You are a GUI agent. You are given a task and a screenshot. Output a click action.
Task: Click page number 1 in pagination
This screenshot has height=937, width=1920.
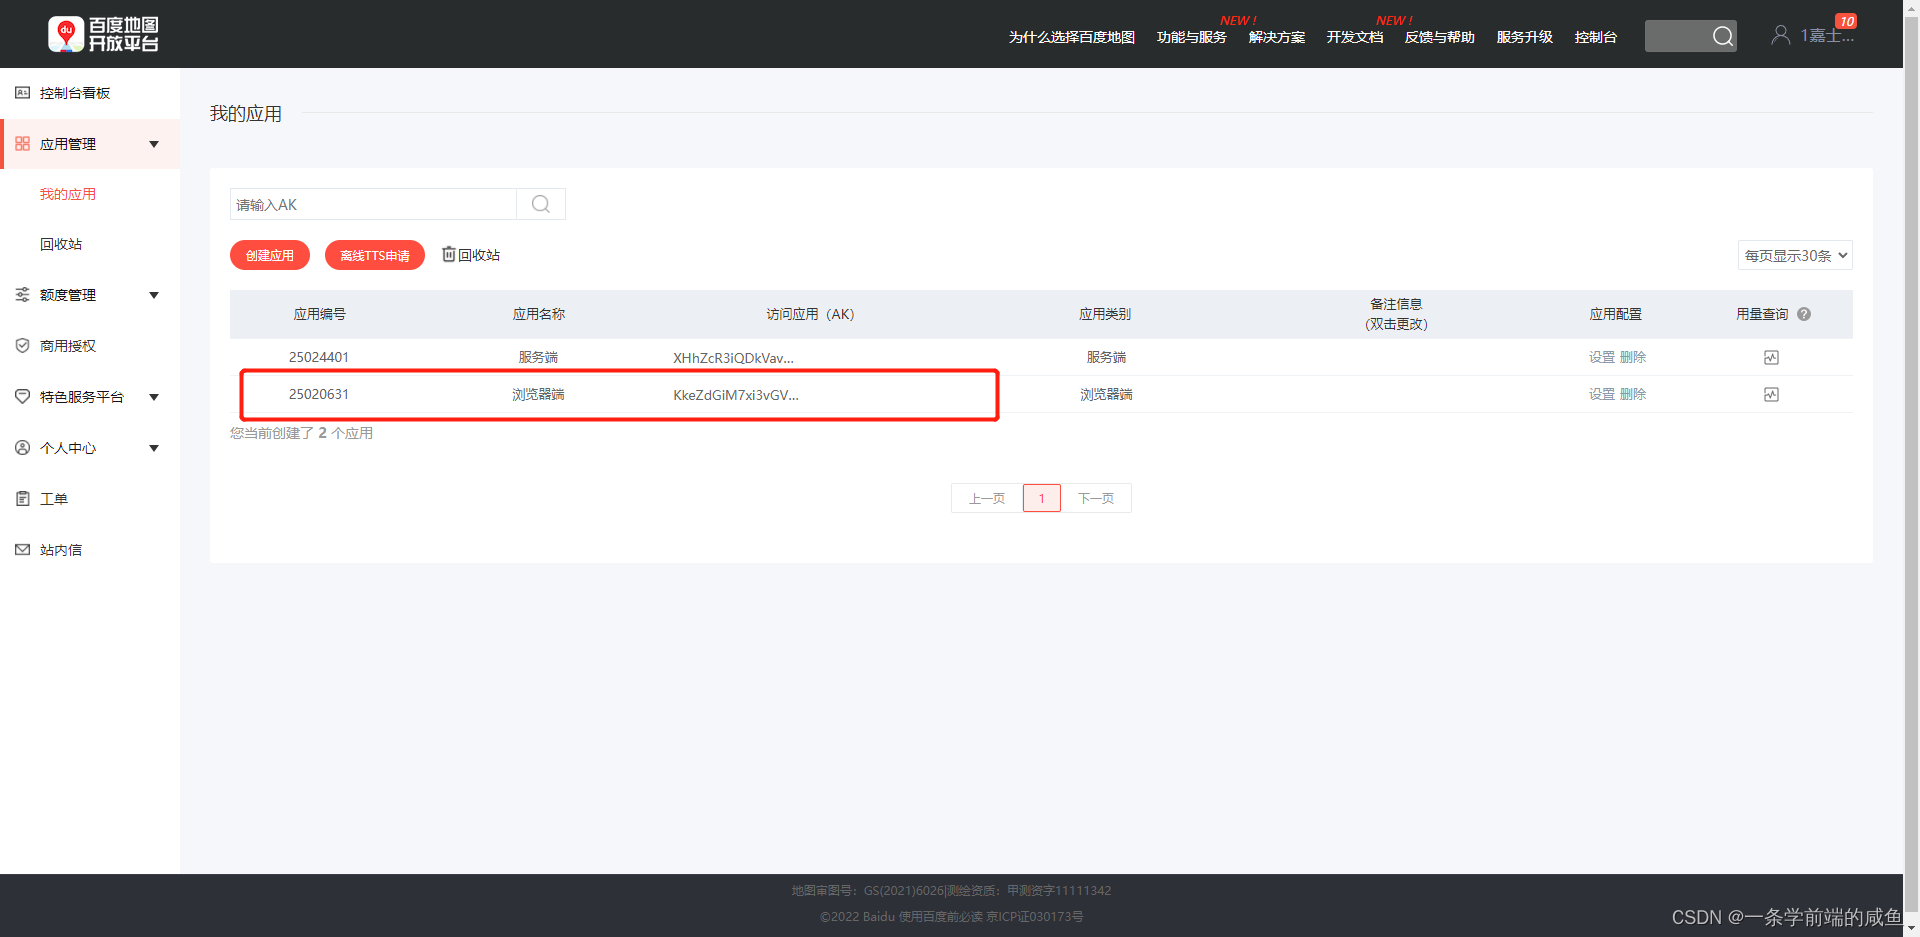(x=1042, y=498)
